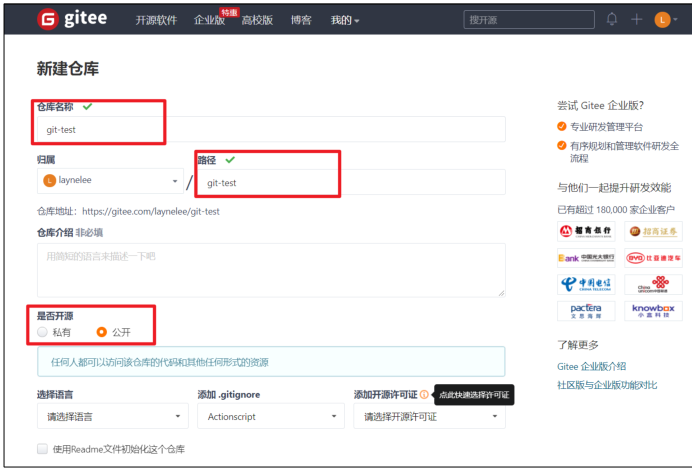692x468 pixels.
Task: Click the 尝试 Gitee 企业版? heading
Action: click(600, 106)
